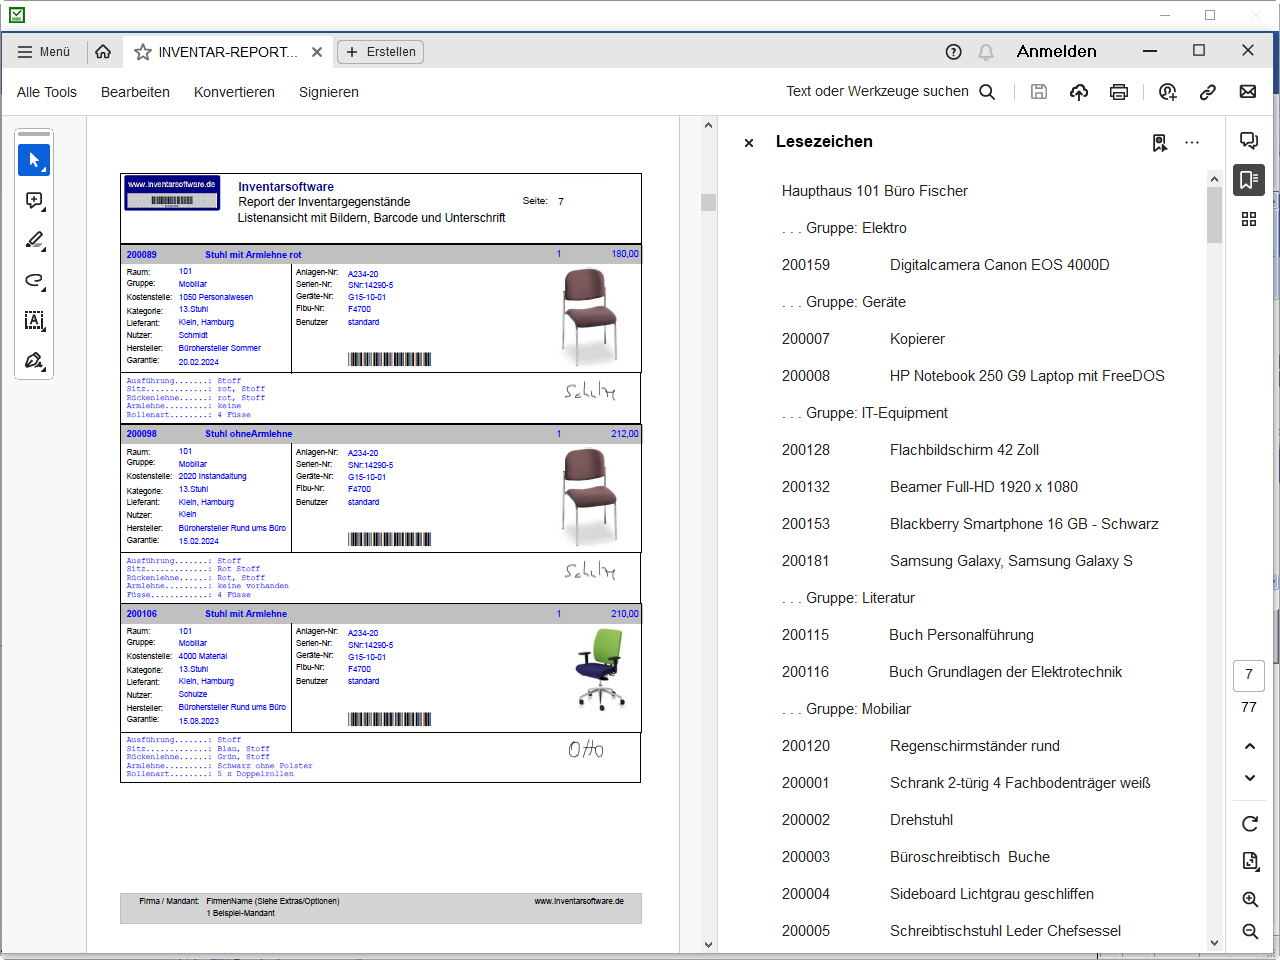Rotate the page with the rotate icon
Image resolution: width=1280 pixels, height=960 pixels.
1249,824
